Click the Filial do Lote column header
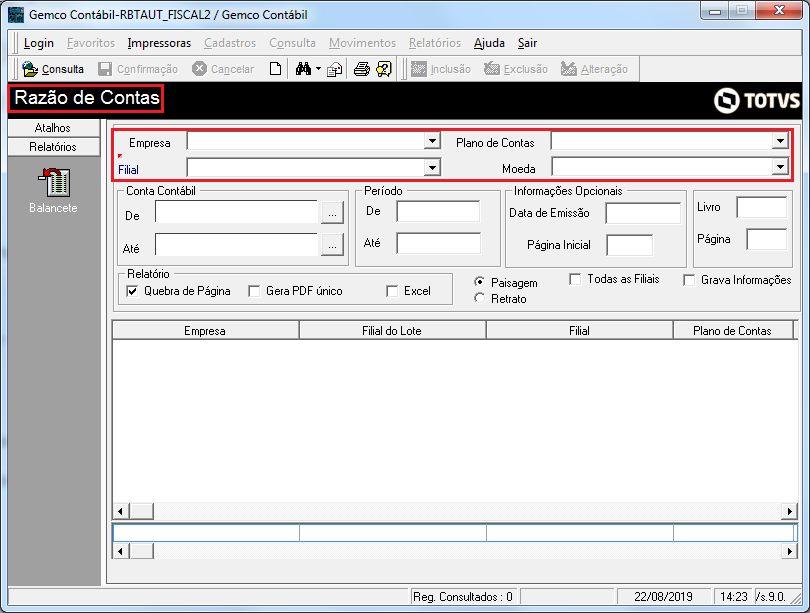Viewport: 810px width, 613px height. click(393, 331)
